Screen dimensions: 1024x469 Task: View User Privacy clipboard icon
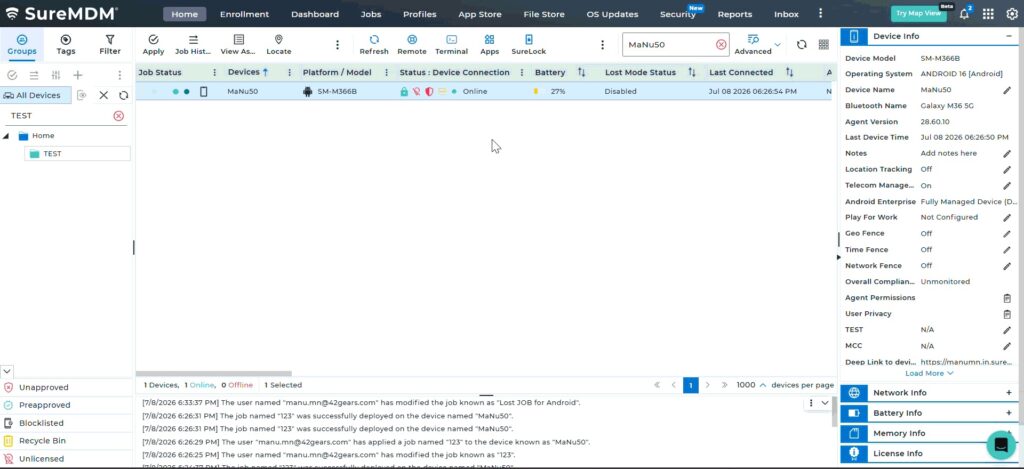click(x=1007, y=314)
